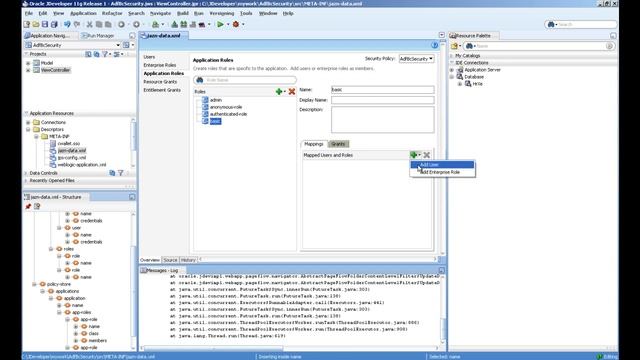Open the Refactor menu
This screenshot has width=640, height=360.
click(x=112, y=13)
